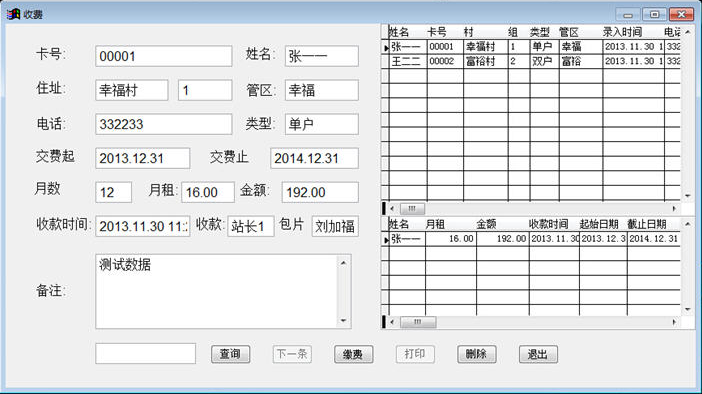
Task: Click the up arrow of 备注 scrollbar
Action: (x=343, y=263)
